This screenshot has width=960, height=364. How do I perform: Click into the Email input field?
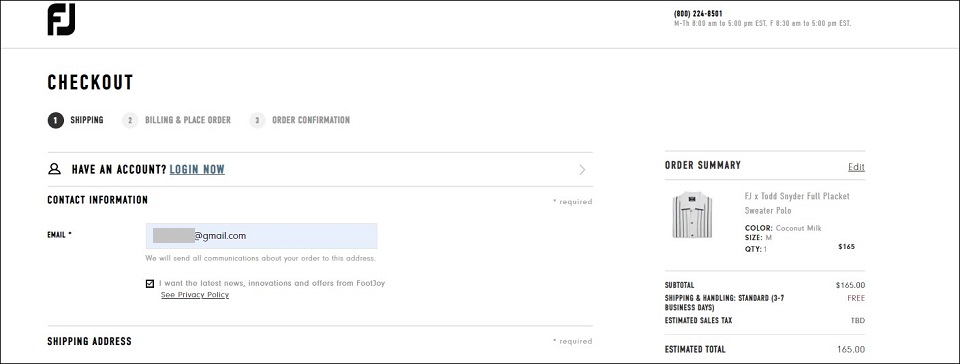261,236
